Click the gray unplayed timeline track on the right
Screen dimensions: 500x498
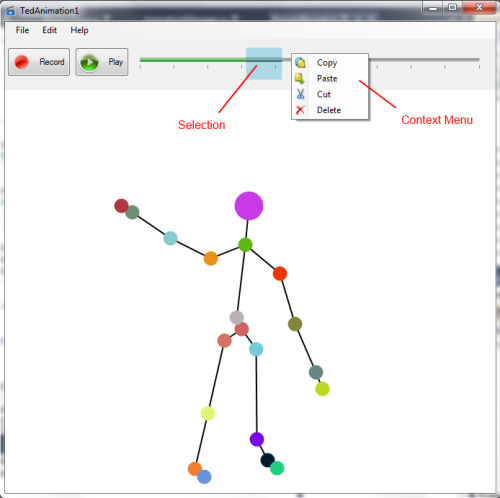pos(424,60)
